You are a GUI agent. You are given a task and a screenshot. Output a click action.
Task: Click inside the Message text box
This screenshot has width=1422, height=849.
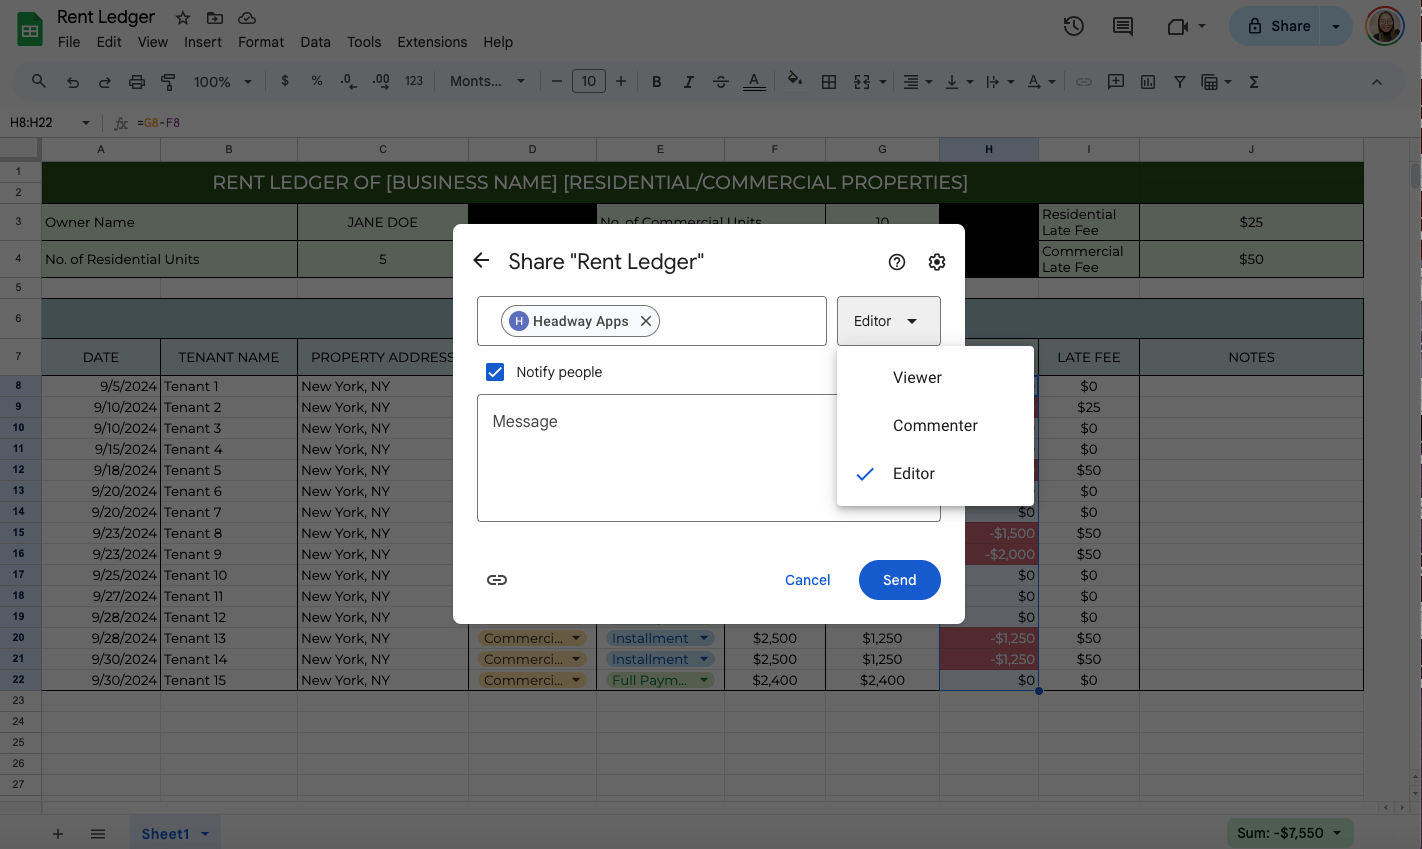point(655,458)
